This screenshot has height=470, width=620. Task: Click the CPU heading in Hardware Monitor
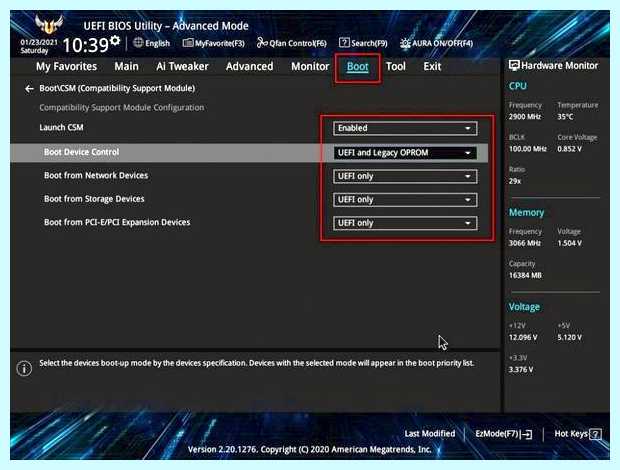(518, 86)
